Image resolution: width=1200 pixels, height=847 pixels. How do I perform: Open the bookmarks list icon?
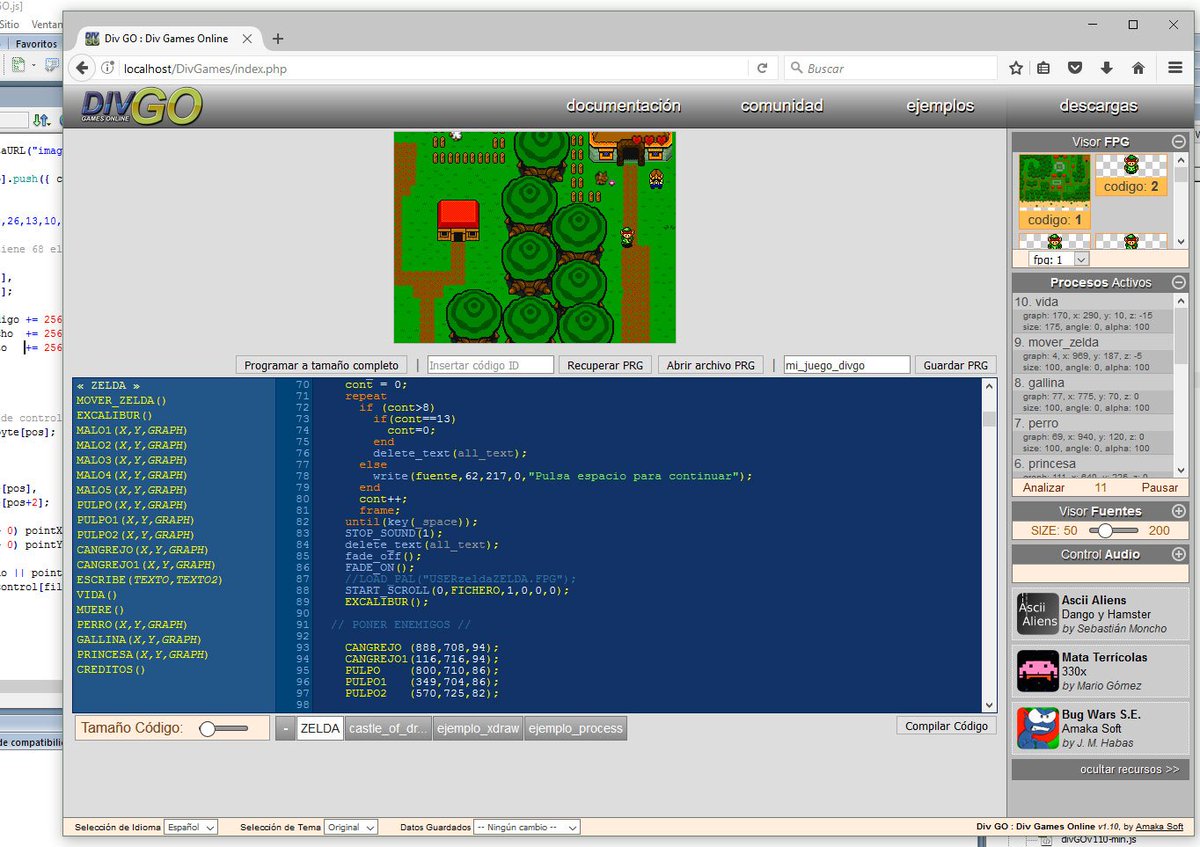point(1043,68)
